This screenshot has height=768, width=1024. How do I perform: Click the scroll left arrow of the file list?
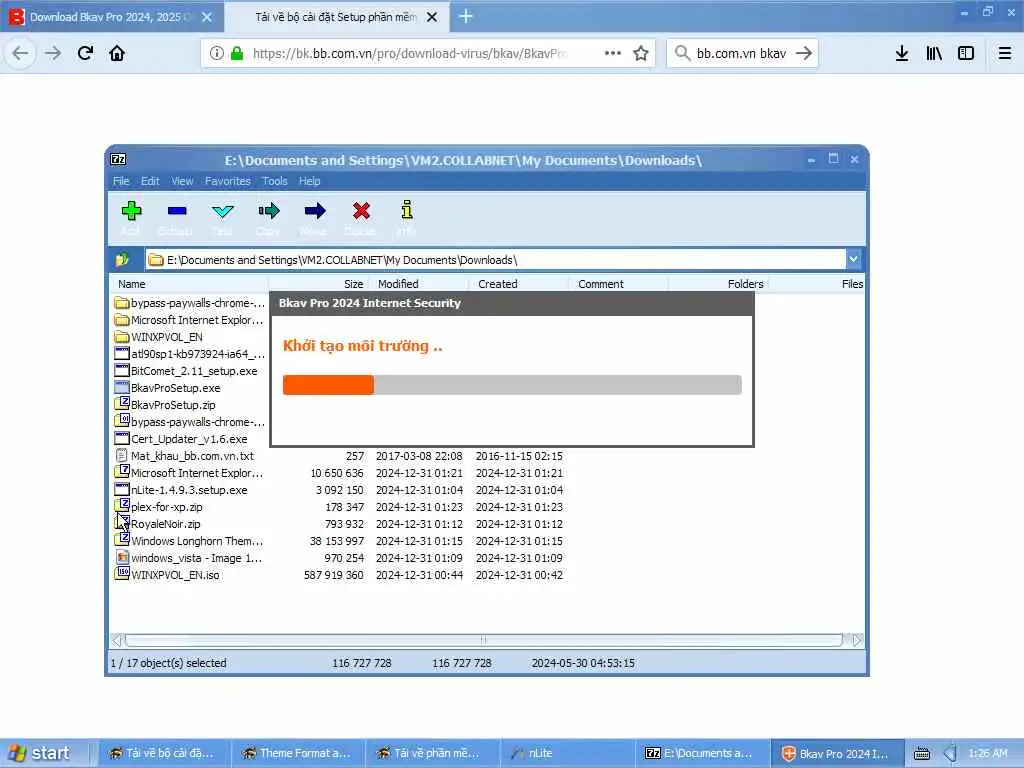pyautogui.click(x=116, y=640)
